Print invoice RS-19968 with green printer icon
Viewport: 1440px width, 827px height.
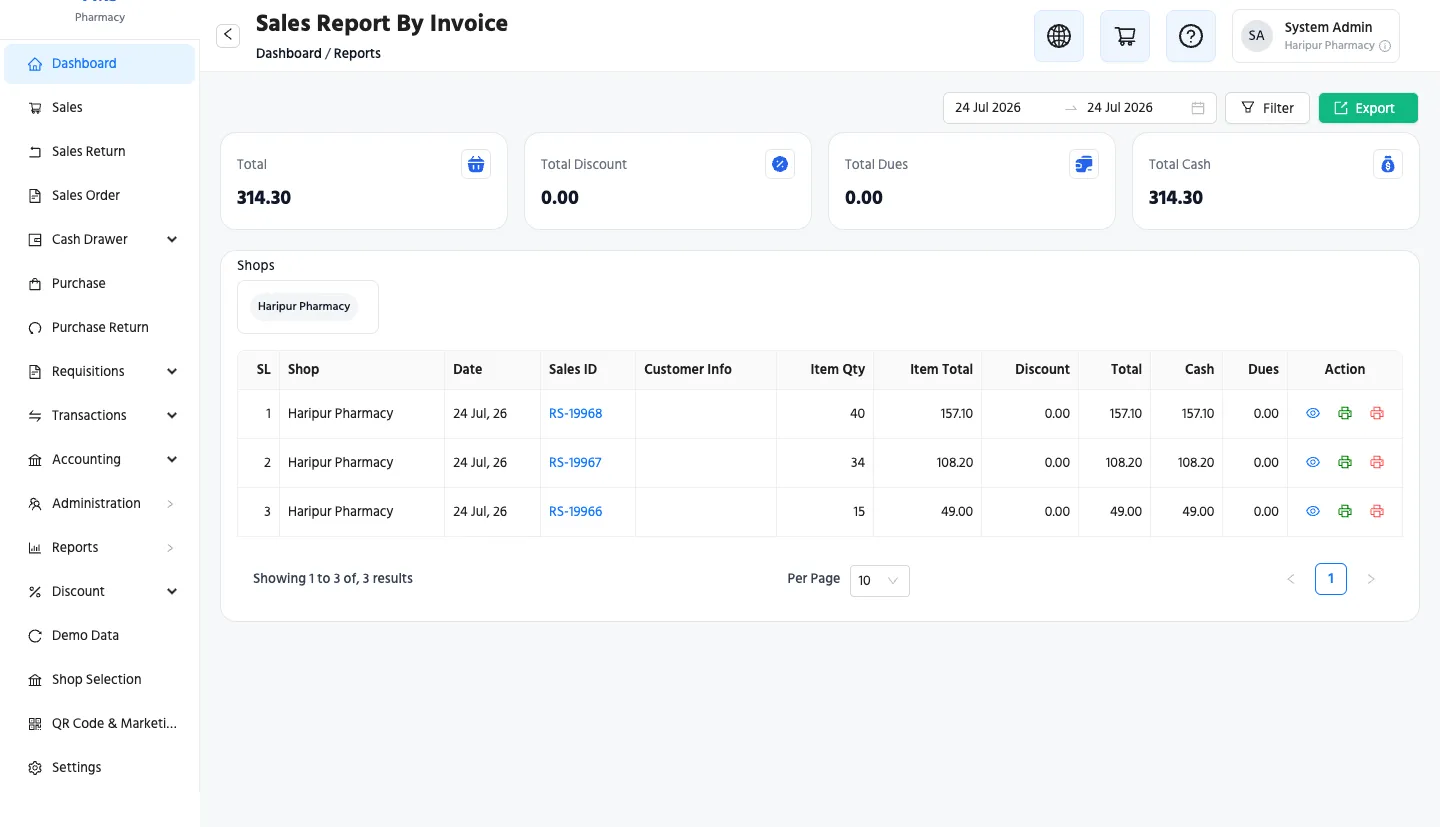1345,413
